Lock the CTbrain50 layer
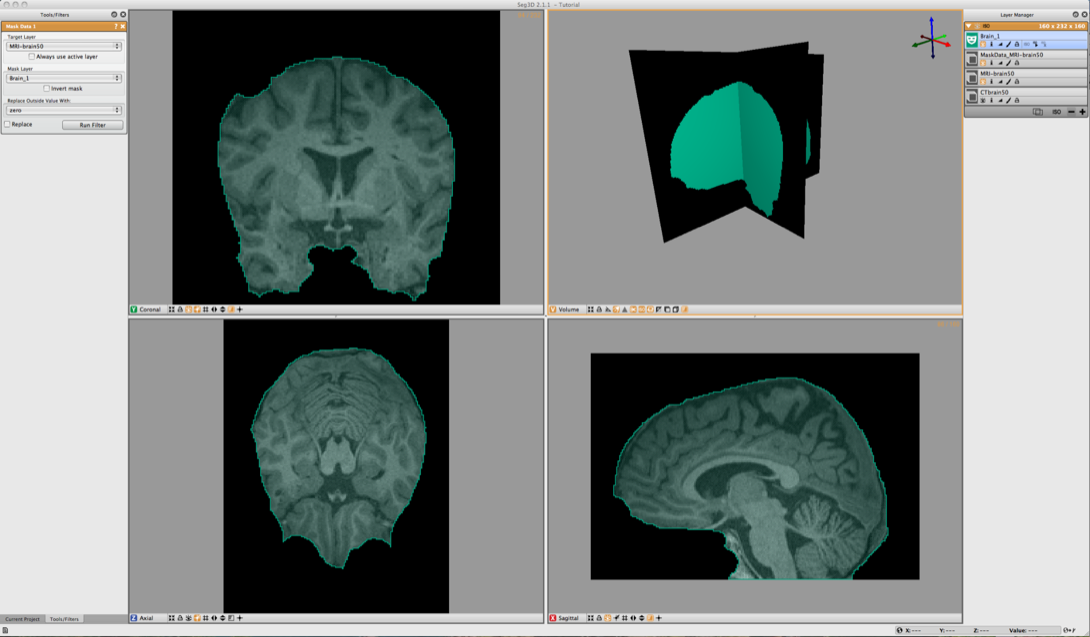1090x637 pixels. pos(1017,100)
